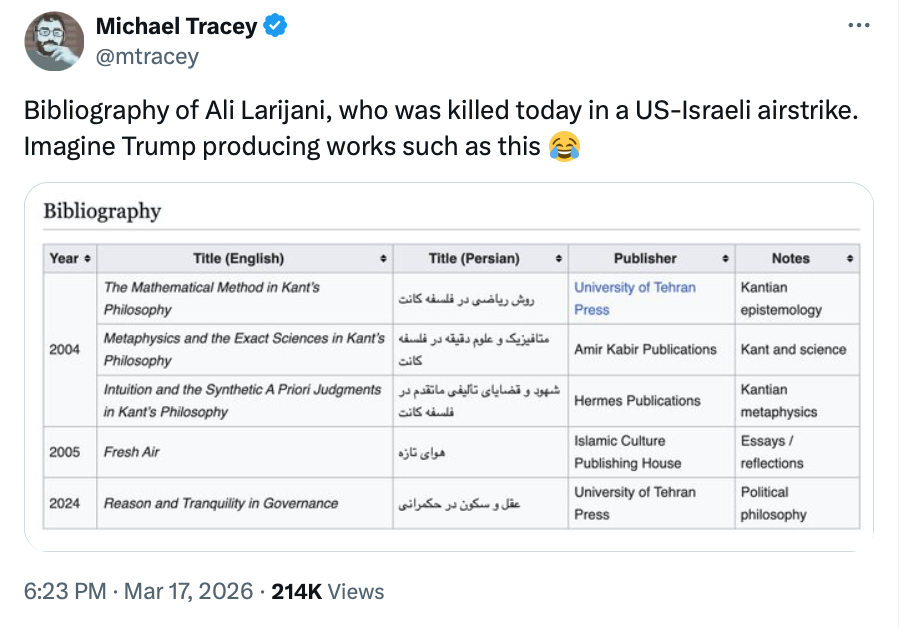
Task: Click the Publisher column header
Action: pyautogui.click(x=645, y=258)
